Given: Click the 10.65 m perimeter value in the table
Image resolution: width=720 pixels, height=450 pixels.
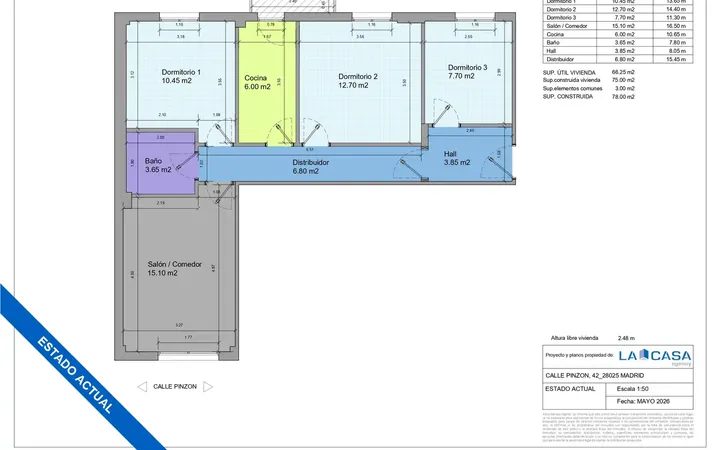Looking at the screenshot, I should tap(676, 34).
